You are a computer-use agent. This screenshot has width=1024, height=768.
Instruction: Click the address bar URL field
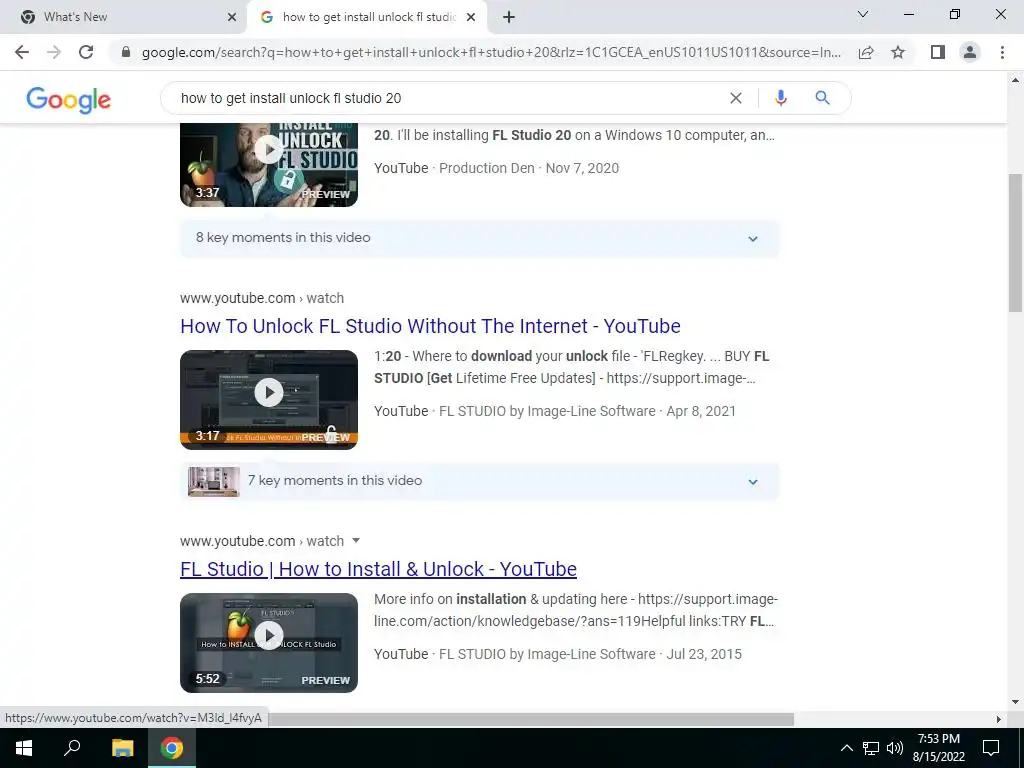(491, 52)
